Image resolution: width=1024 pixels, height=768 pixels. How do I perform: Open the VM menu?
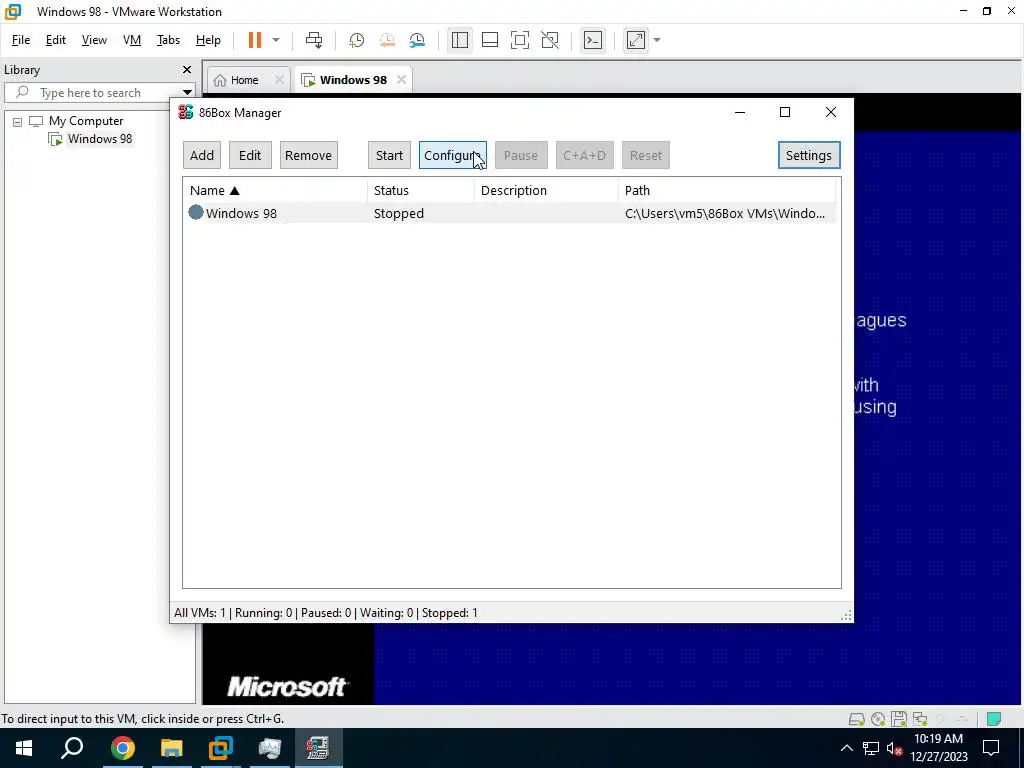coord(132,40)
